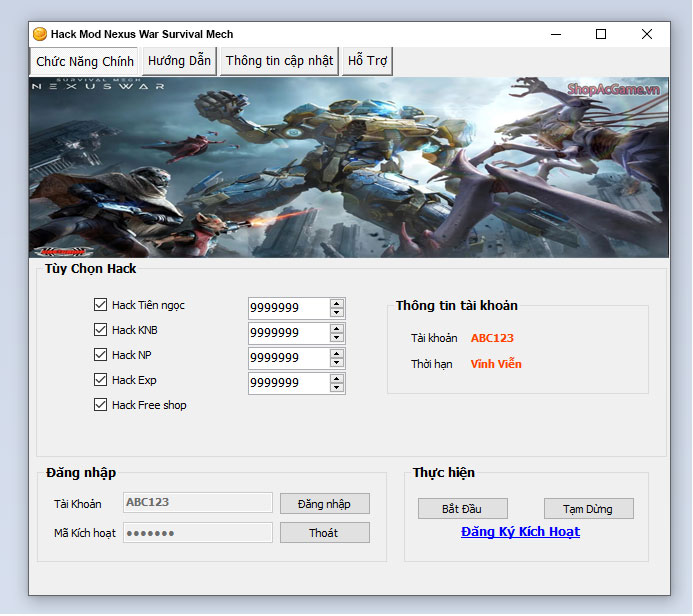
Task: Click the Tài Khoản login field
Action: [x=198, y=502]
